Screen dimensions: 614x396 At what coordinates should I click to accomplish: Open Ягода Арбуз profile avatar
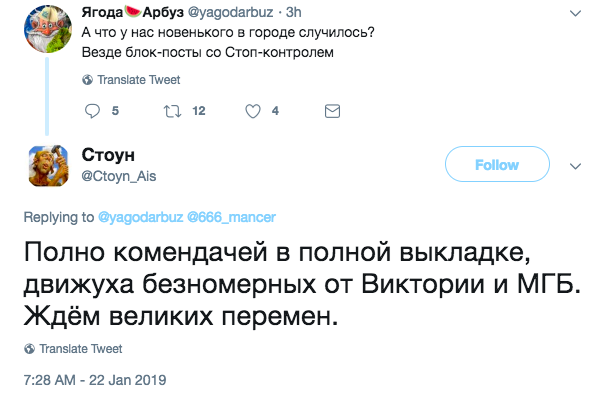click(x=48, y=29)
